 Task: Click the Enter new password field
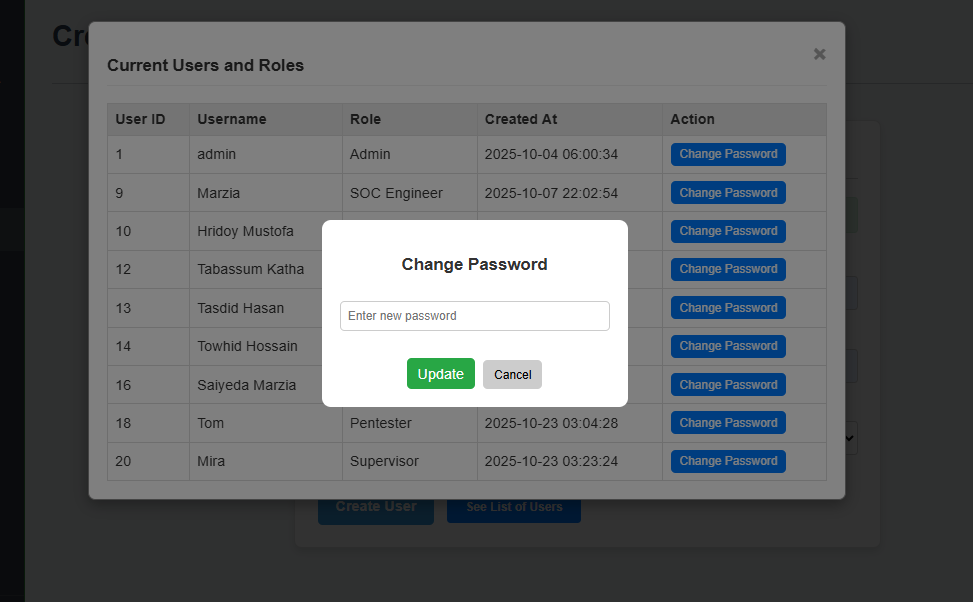point(474,316)
